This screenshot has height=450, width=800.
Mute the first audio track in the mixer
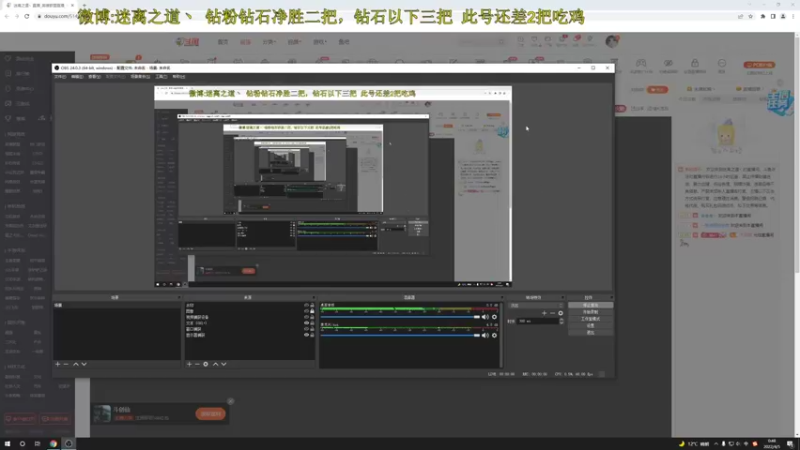485,317
